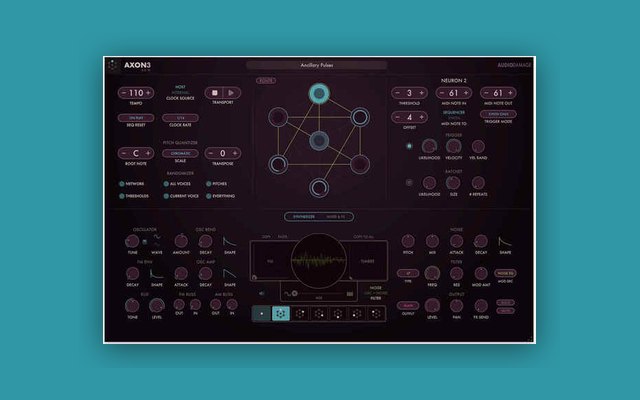Select the upper-left neuron node
This screenshot has height=400, width=640.
(x=278, y=117)
